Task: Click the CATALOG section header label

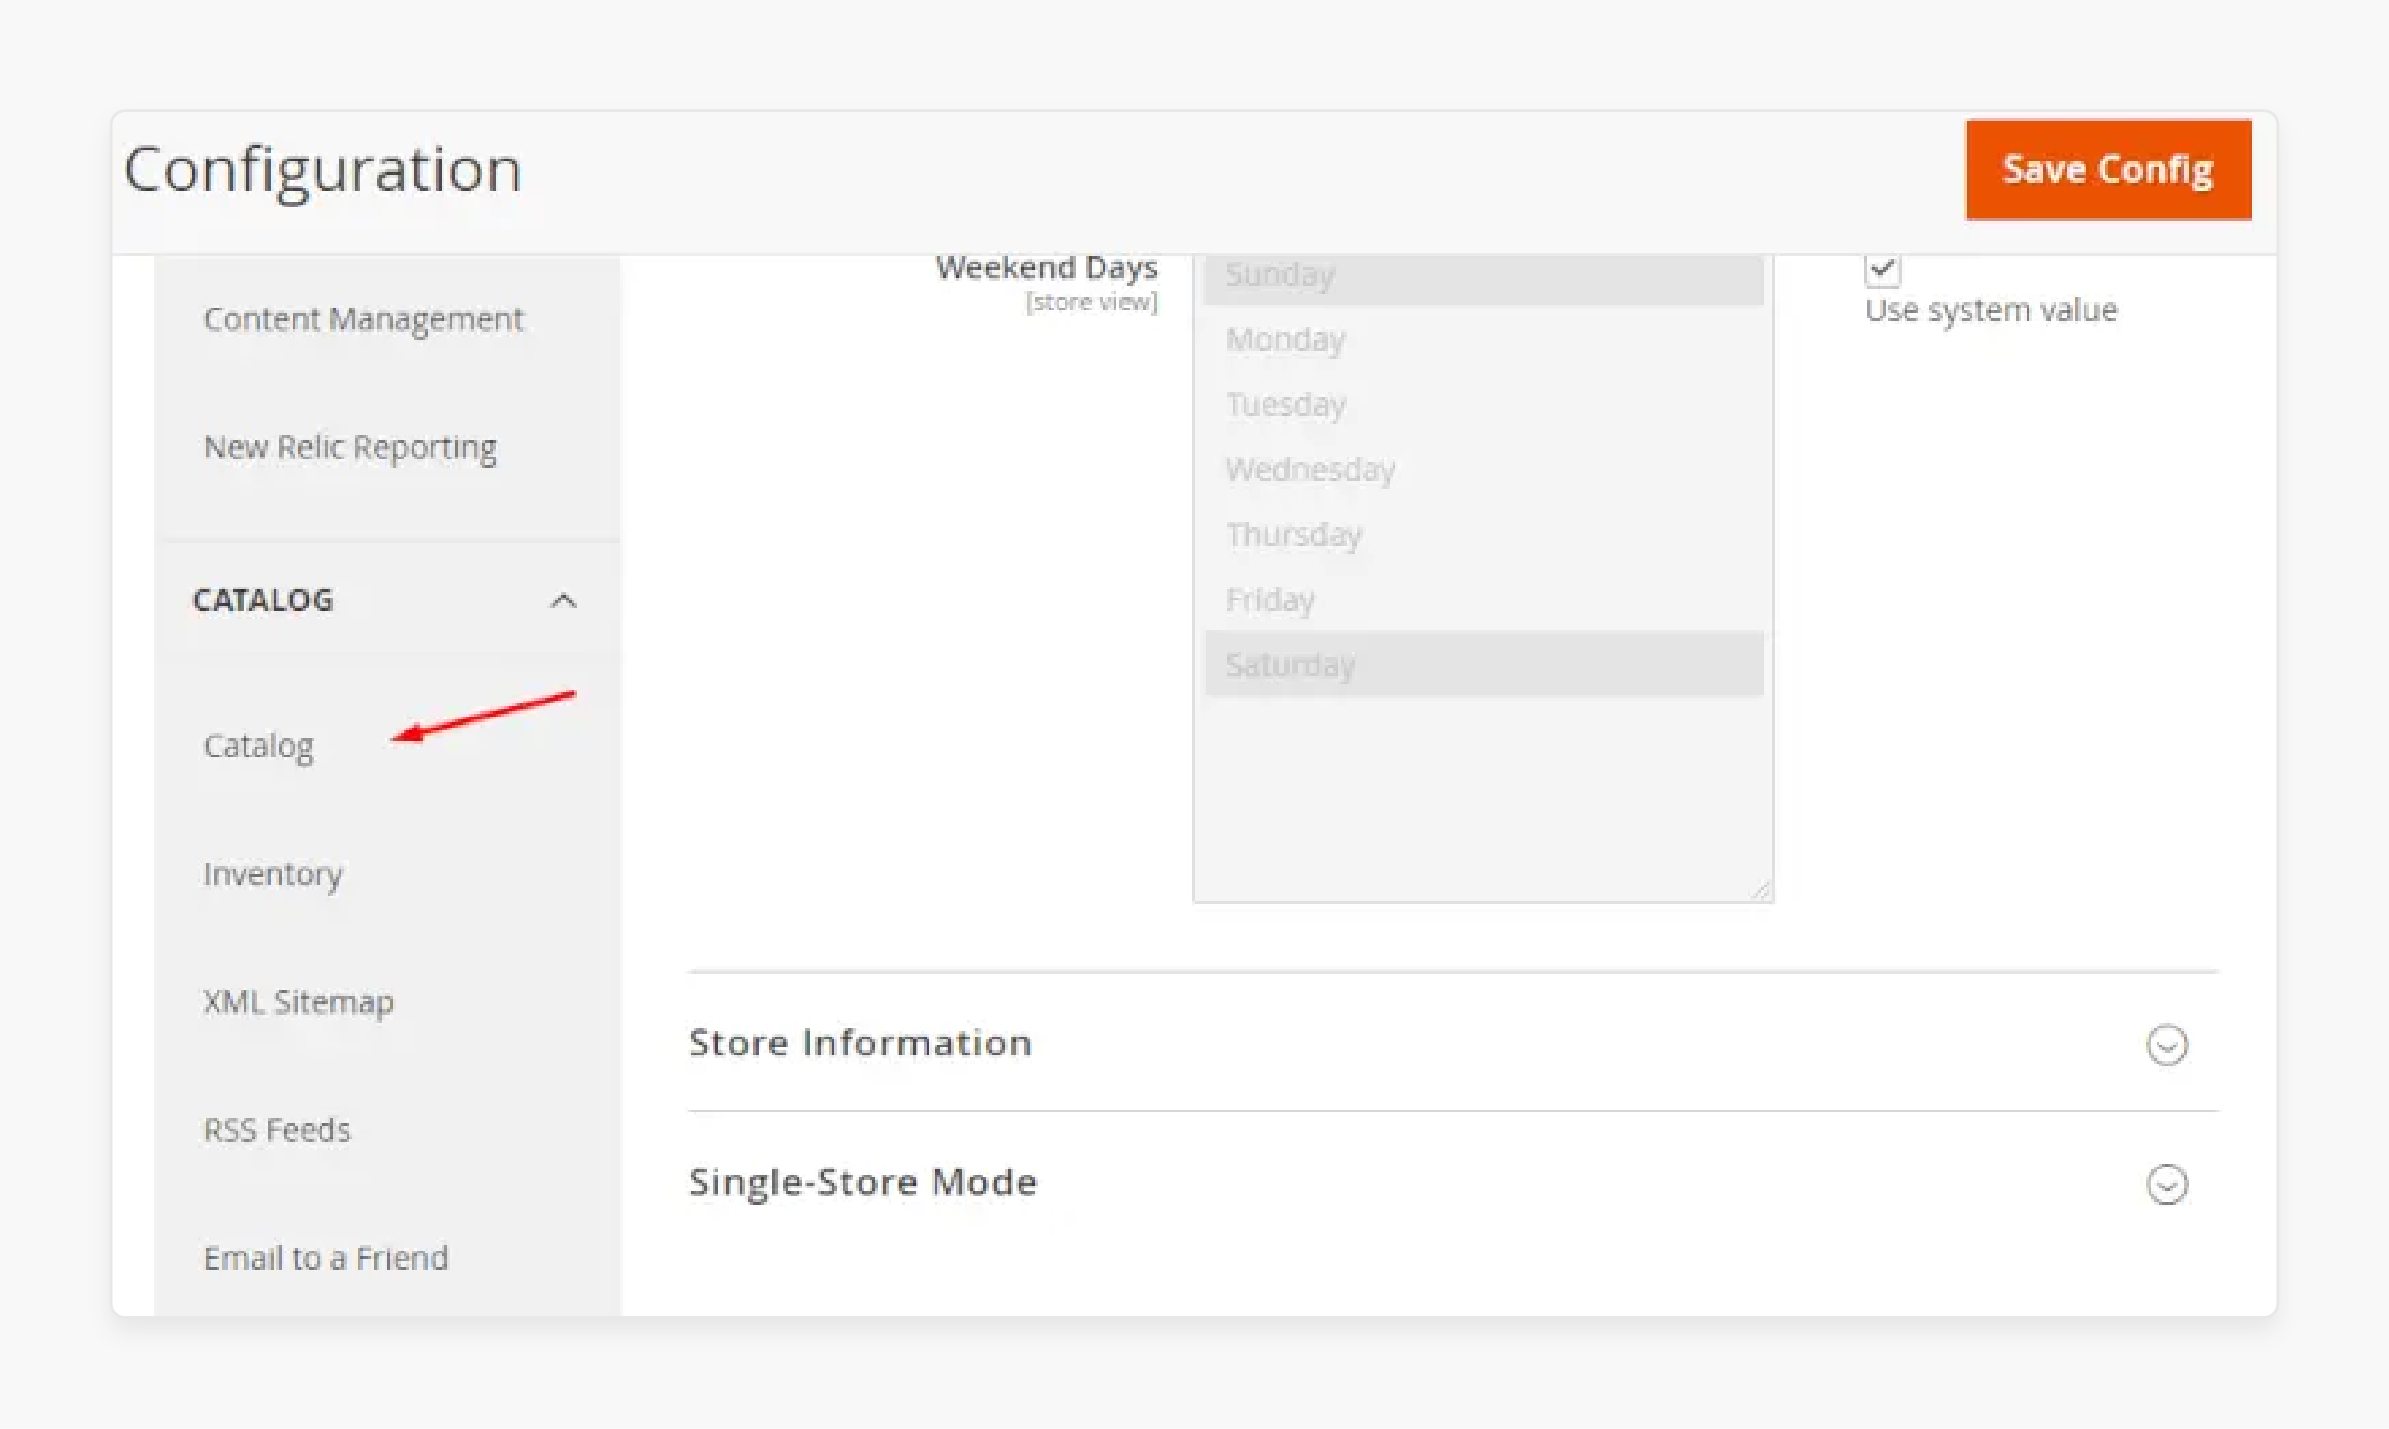Action: (263, 600)
